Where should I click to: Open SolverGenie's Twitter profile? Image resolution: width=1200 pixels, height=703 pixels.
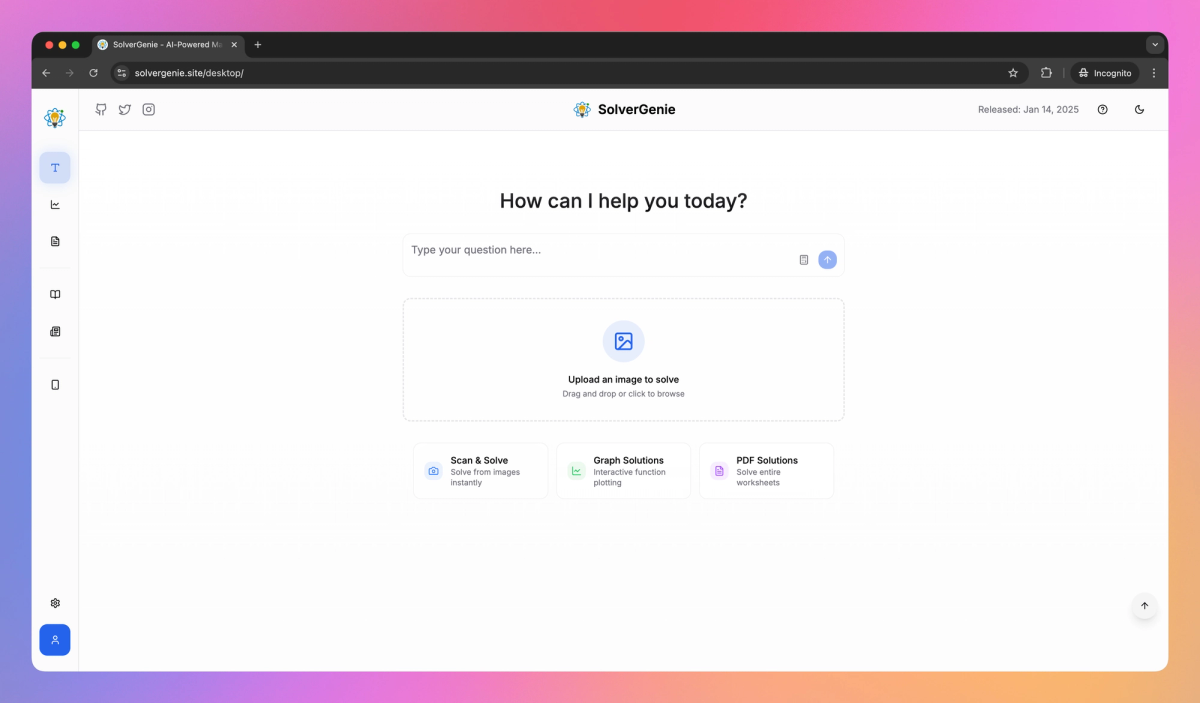124,109
